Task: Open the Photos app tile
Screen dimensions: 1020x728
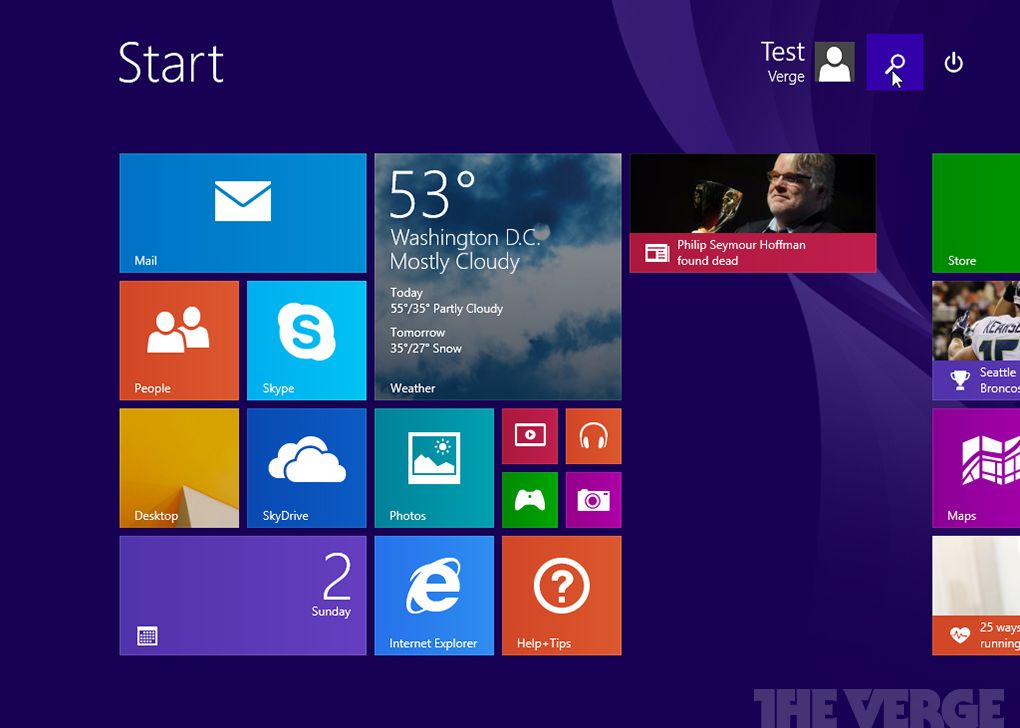Action: pos(434,467)
